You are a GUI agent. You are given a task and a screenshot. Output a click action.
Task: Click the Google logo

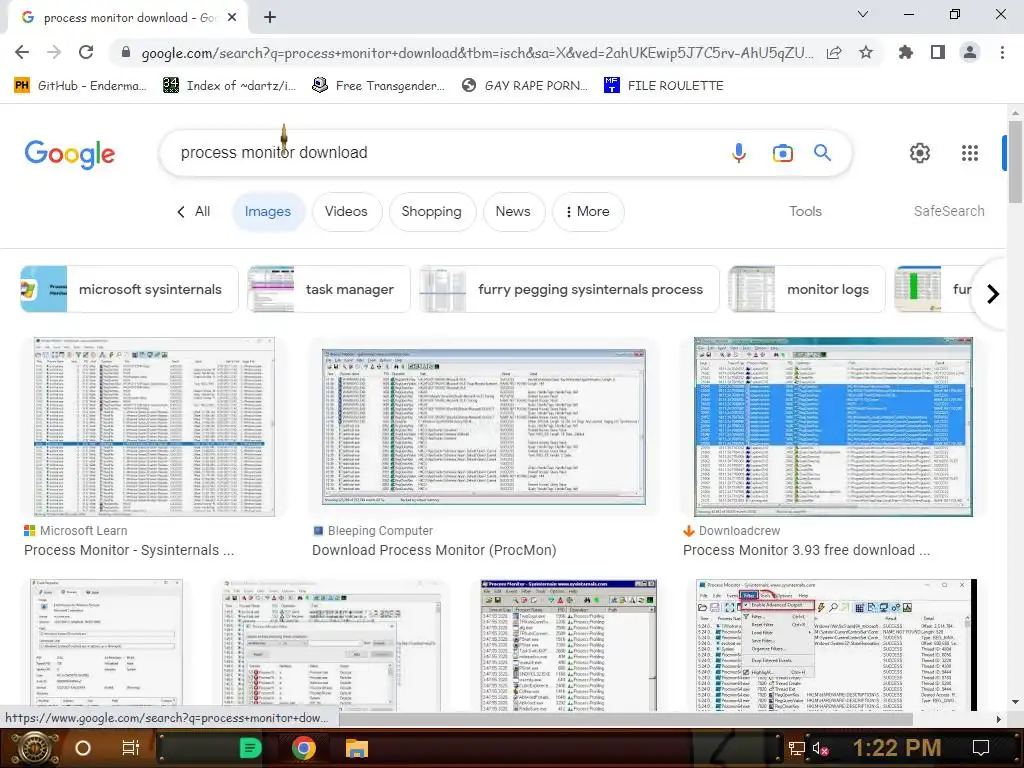(70, 153)
